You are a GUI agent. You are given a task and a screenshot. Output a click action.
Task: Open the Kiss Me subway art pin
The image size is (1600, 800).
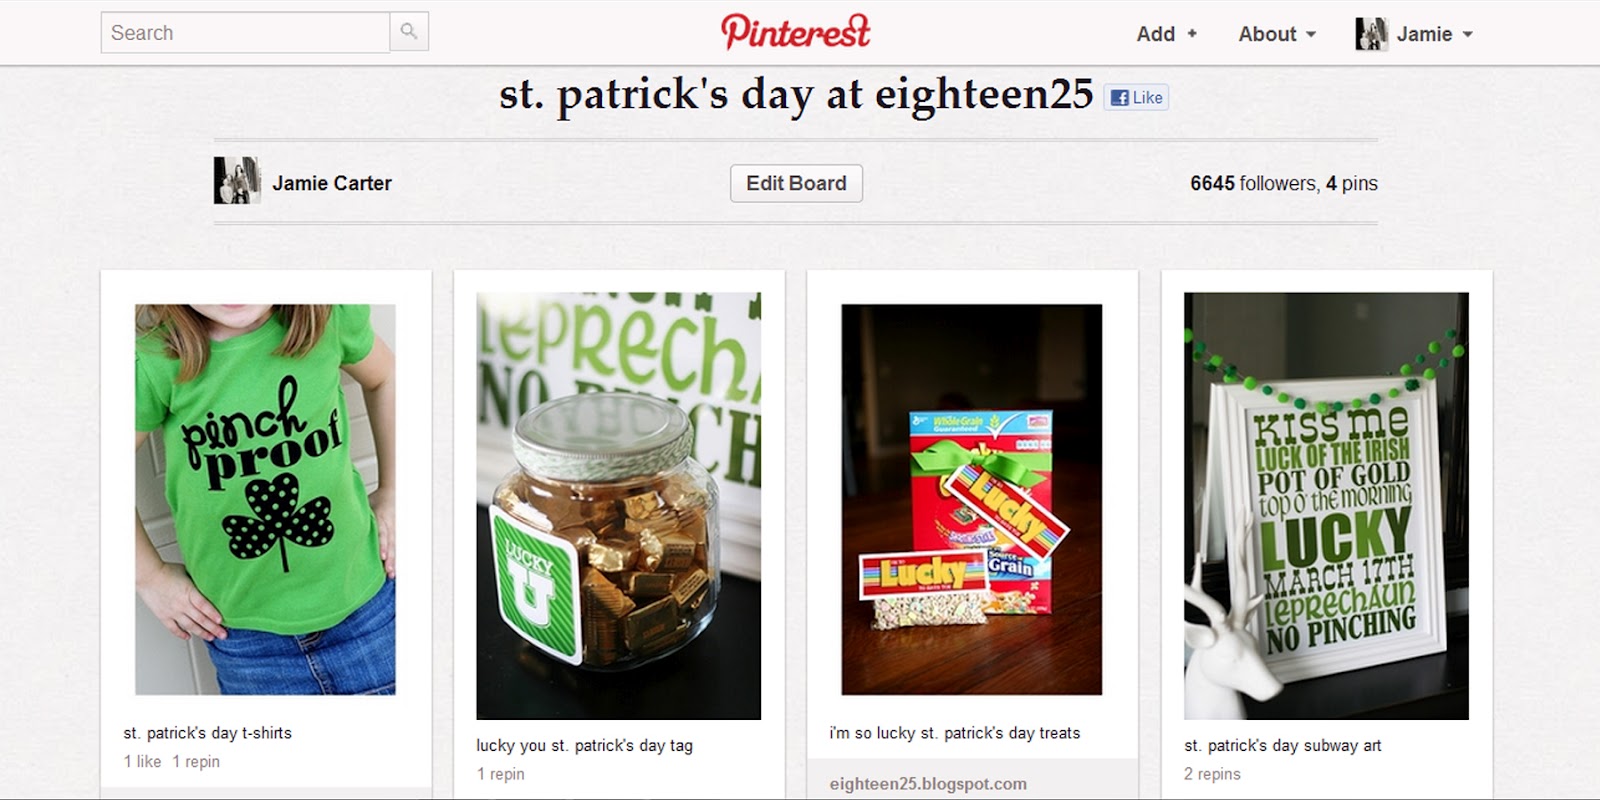coord(1326,505)
